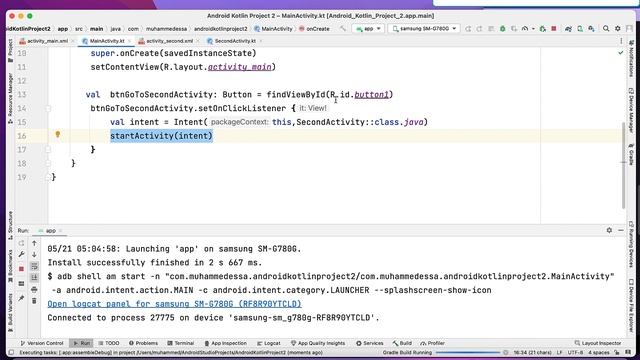Open the Gradle side panel
Screen dimensions: 640x360
point(631,154)
